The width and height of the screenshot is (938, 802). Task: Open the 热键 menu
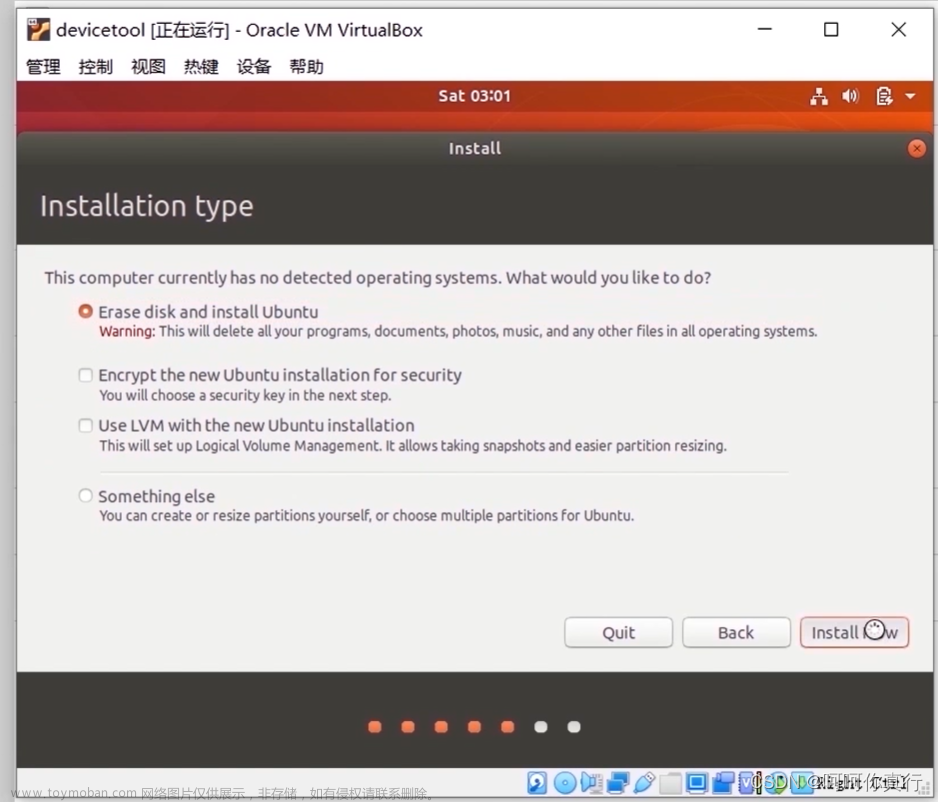201,66
